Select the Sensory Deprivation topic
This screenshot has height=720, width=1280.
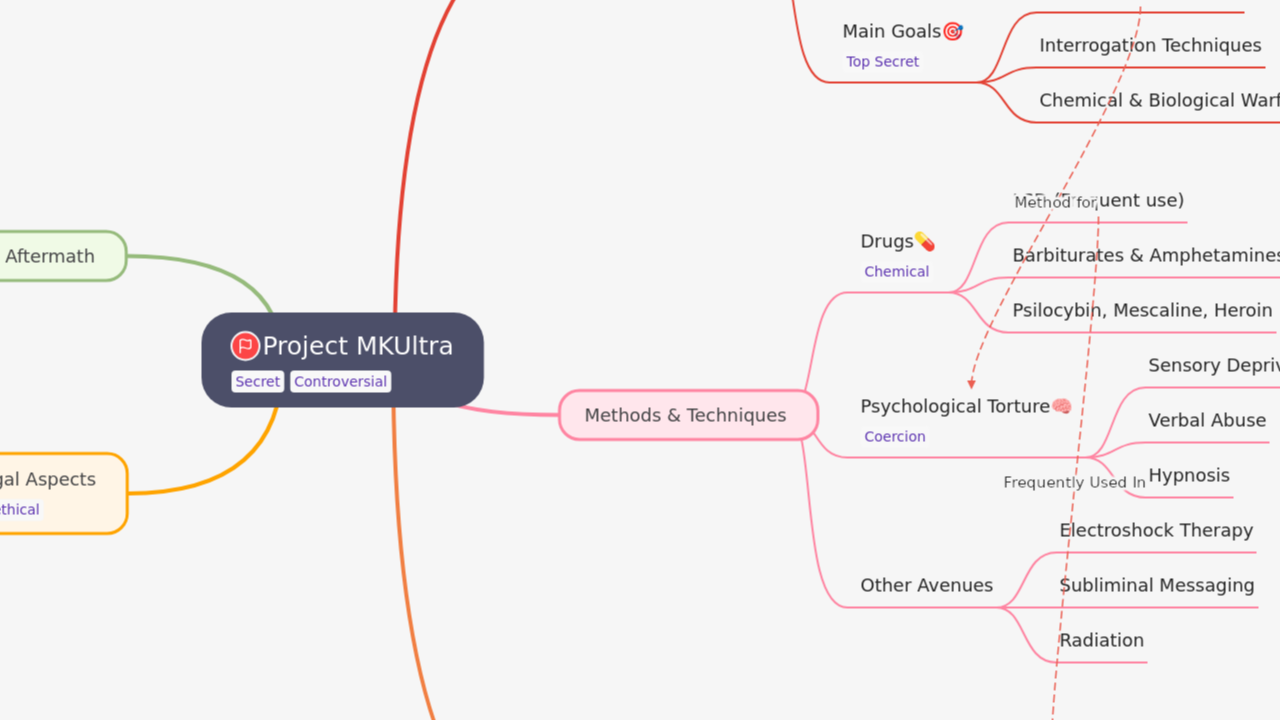coord(1214,365)
